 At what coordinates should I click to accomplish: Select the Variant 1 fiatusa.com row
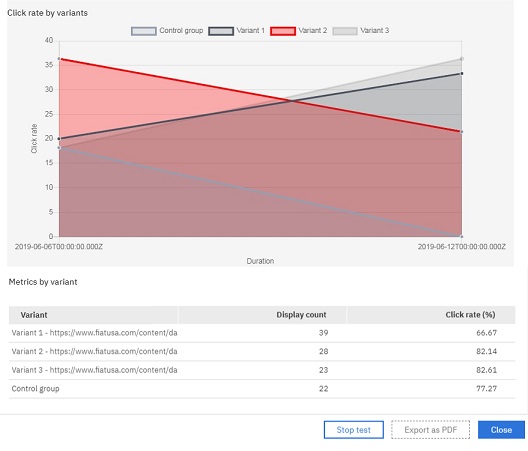[x=262, y=333]
